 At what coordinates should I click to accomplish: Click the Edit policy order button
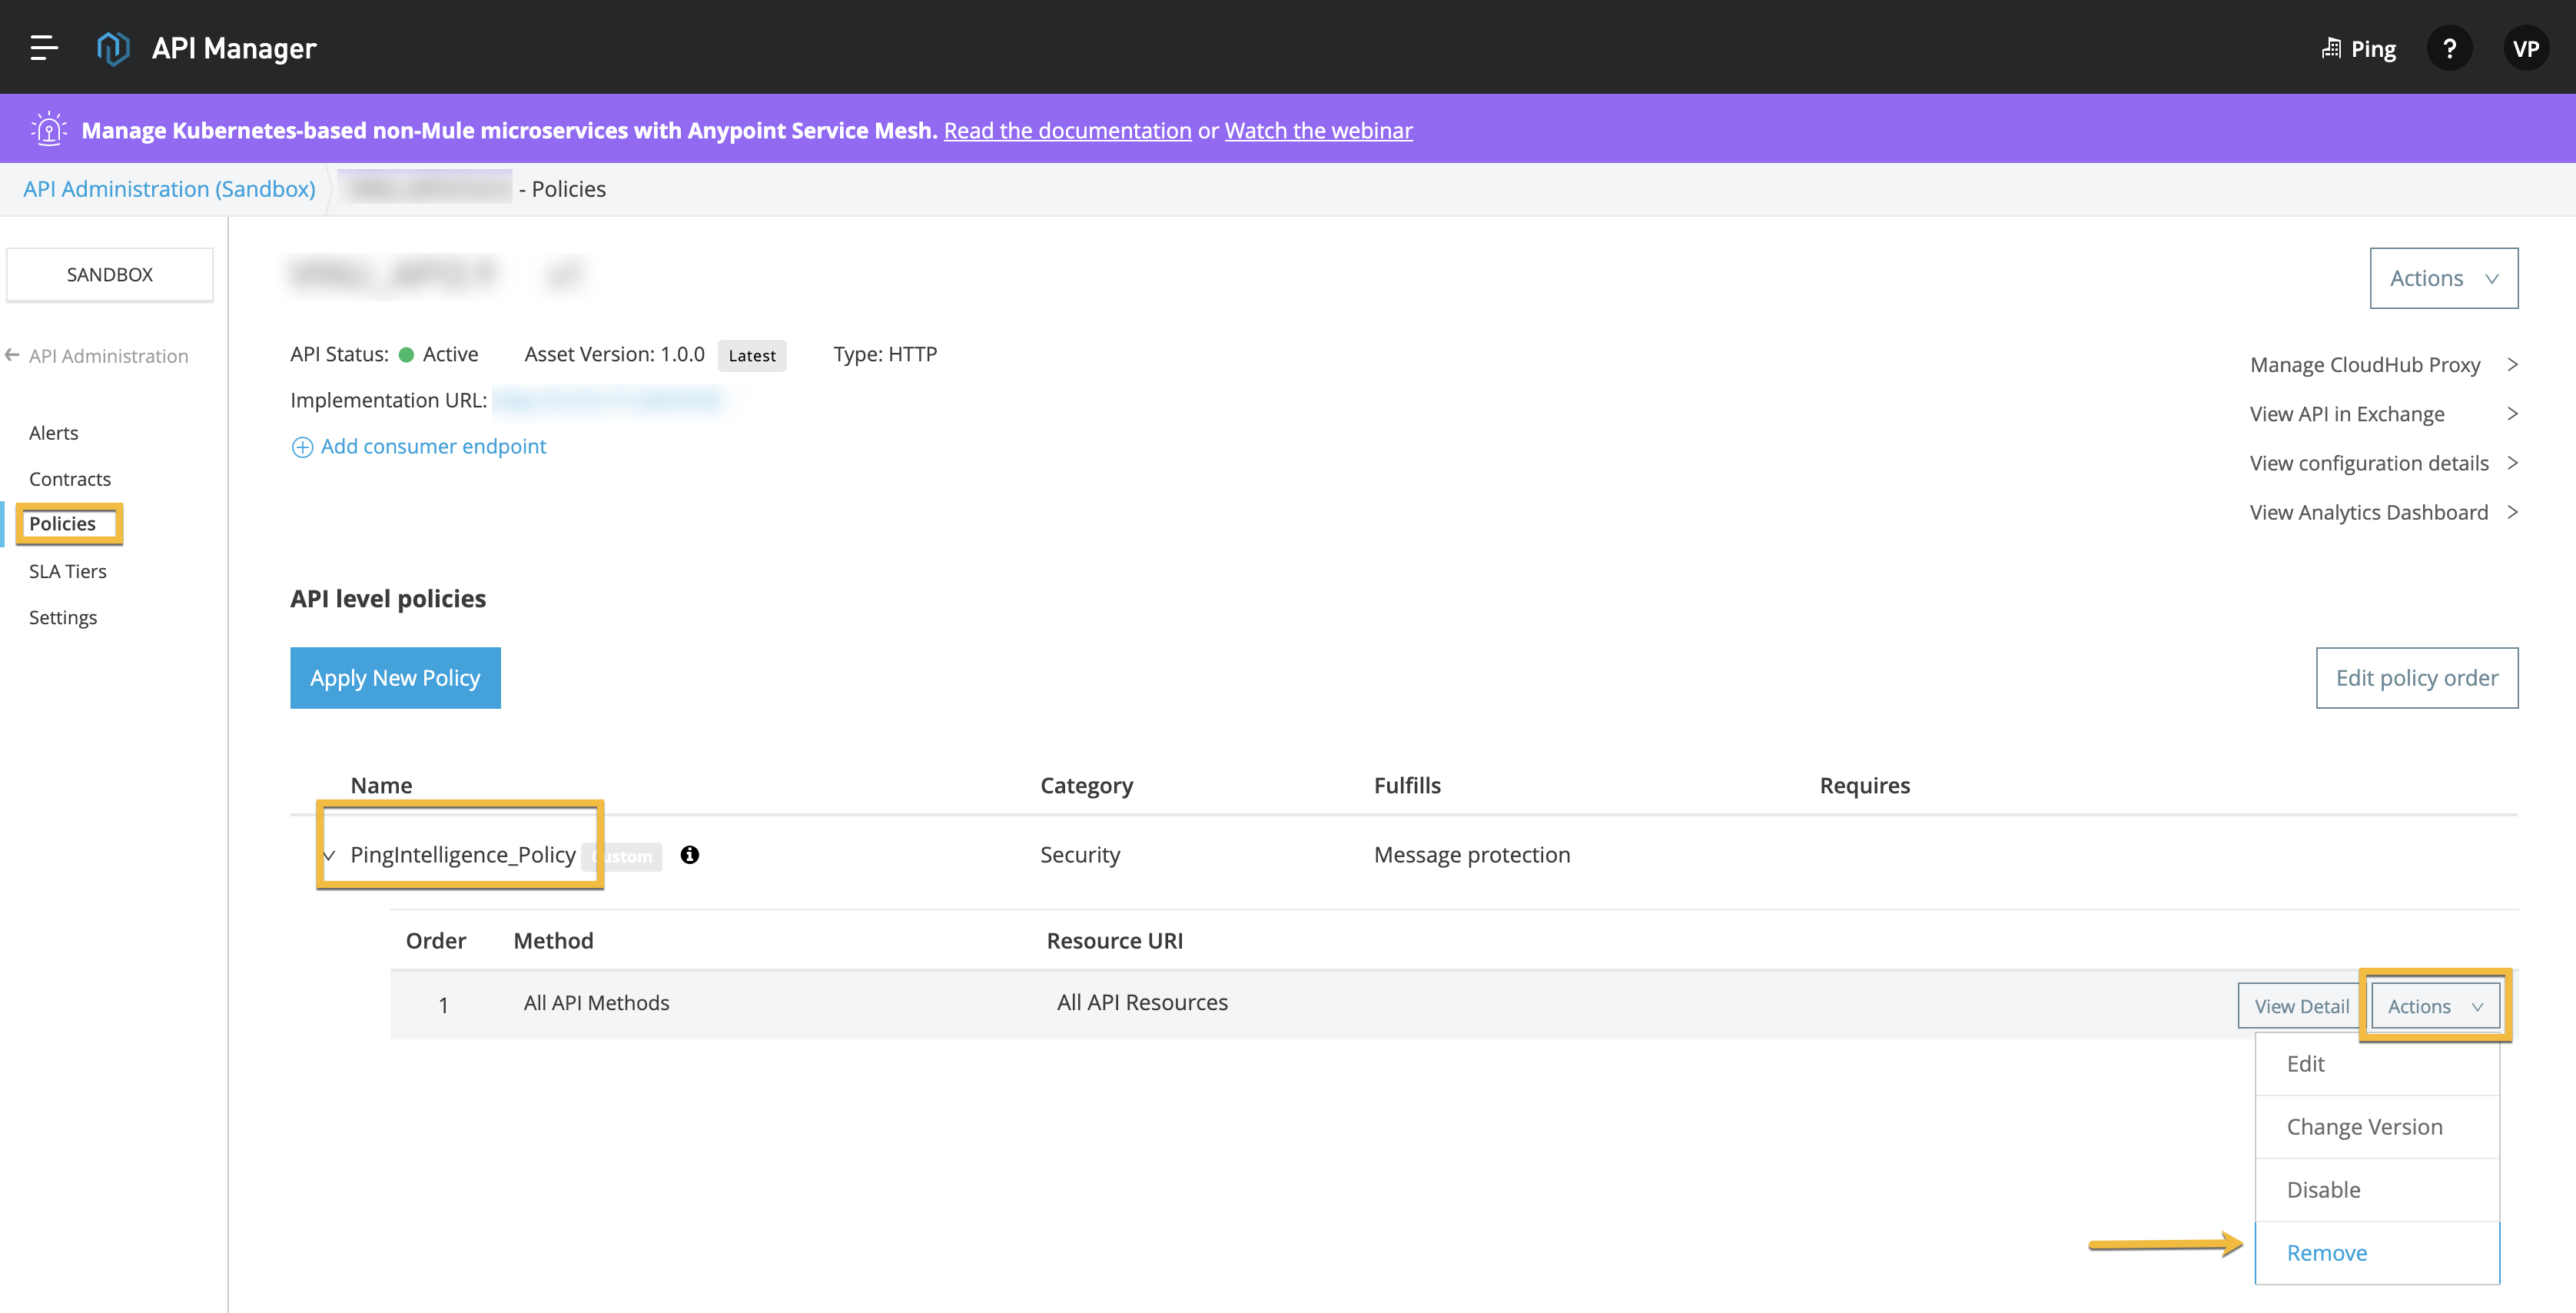pyautogui.click(x=2417, y=678)
